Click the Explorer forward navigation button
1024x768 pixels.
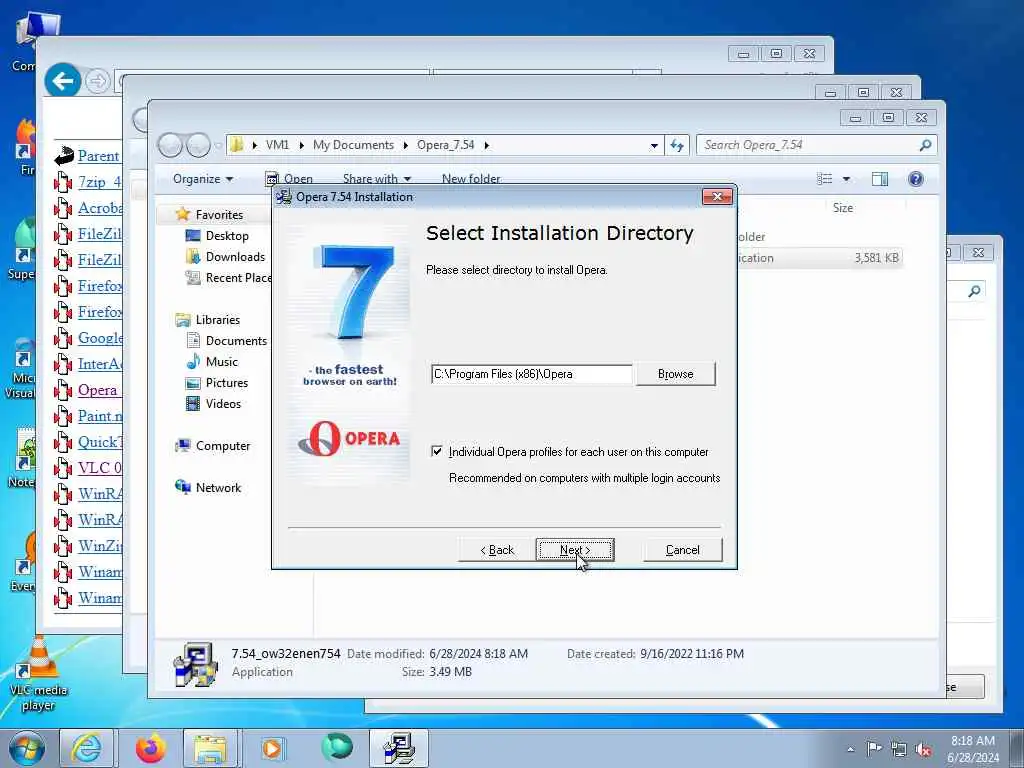click(198, 145)
